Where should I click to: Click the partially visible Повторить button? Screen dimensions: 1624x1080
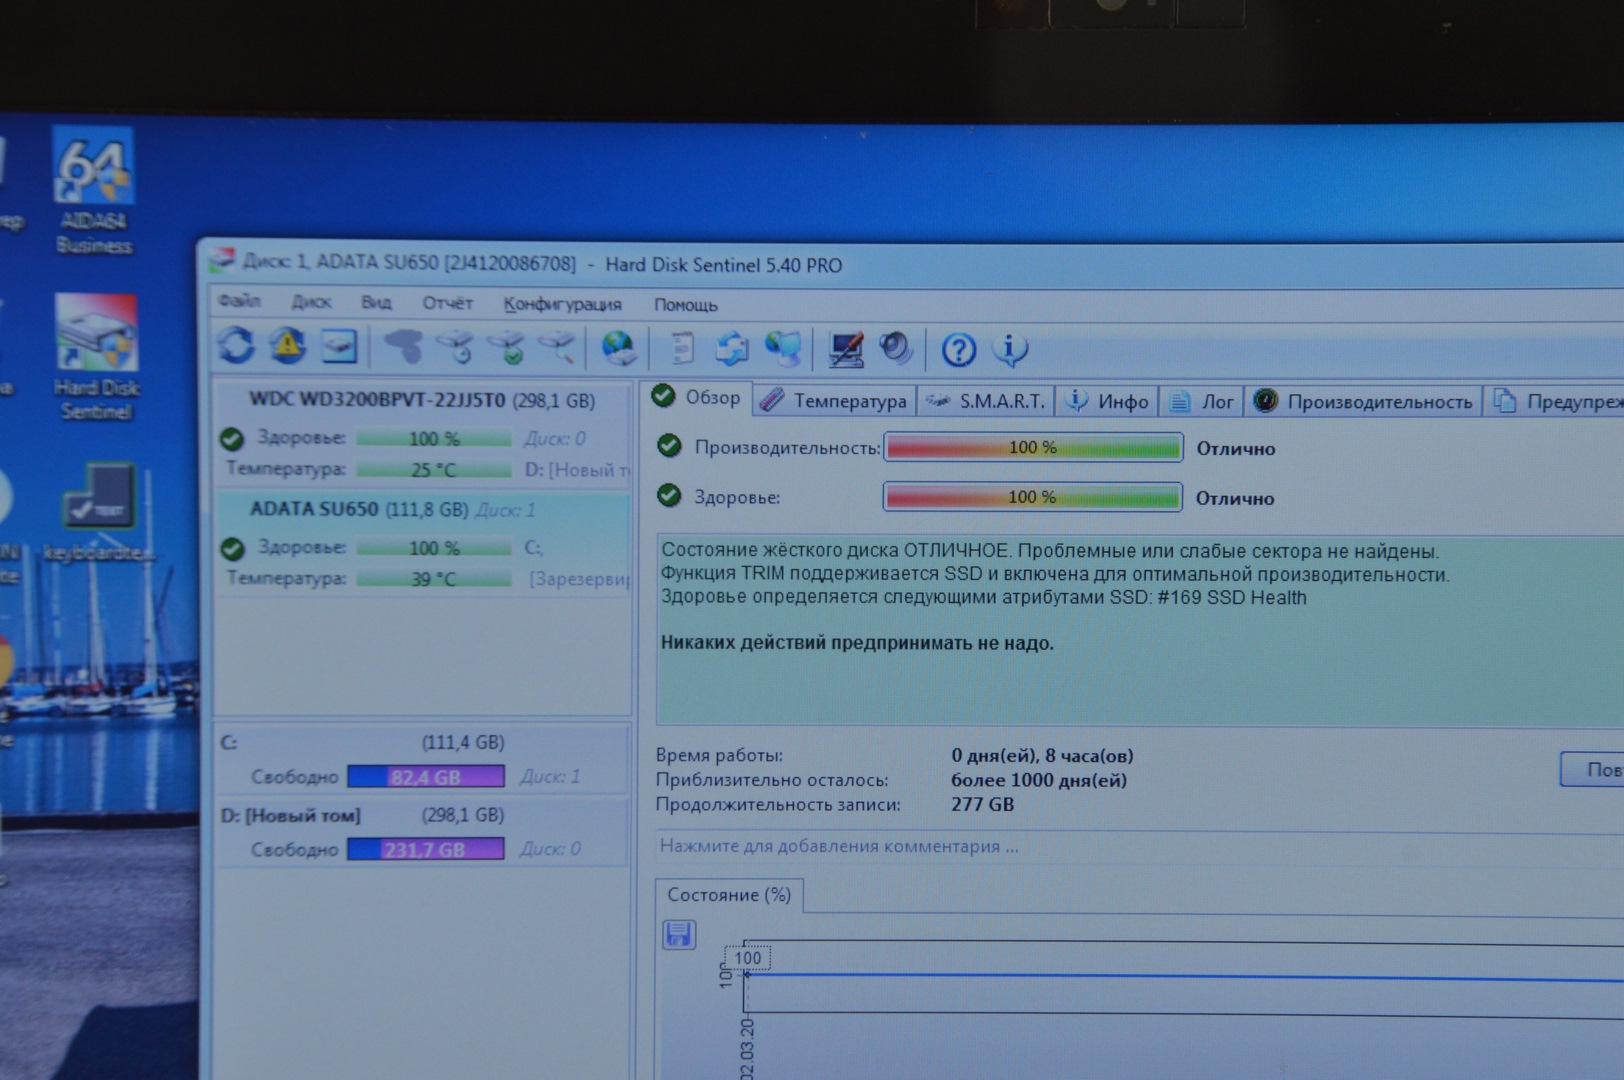pyautogui.click(x=1592, y=769)
